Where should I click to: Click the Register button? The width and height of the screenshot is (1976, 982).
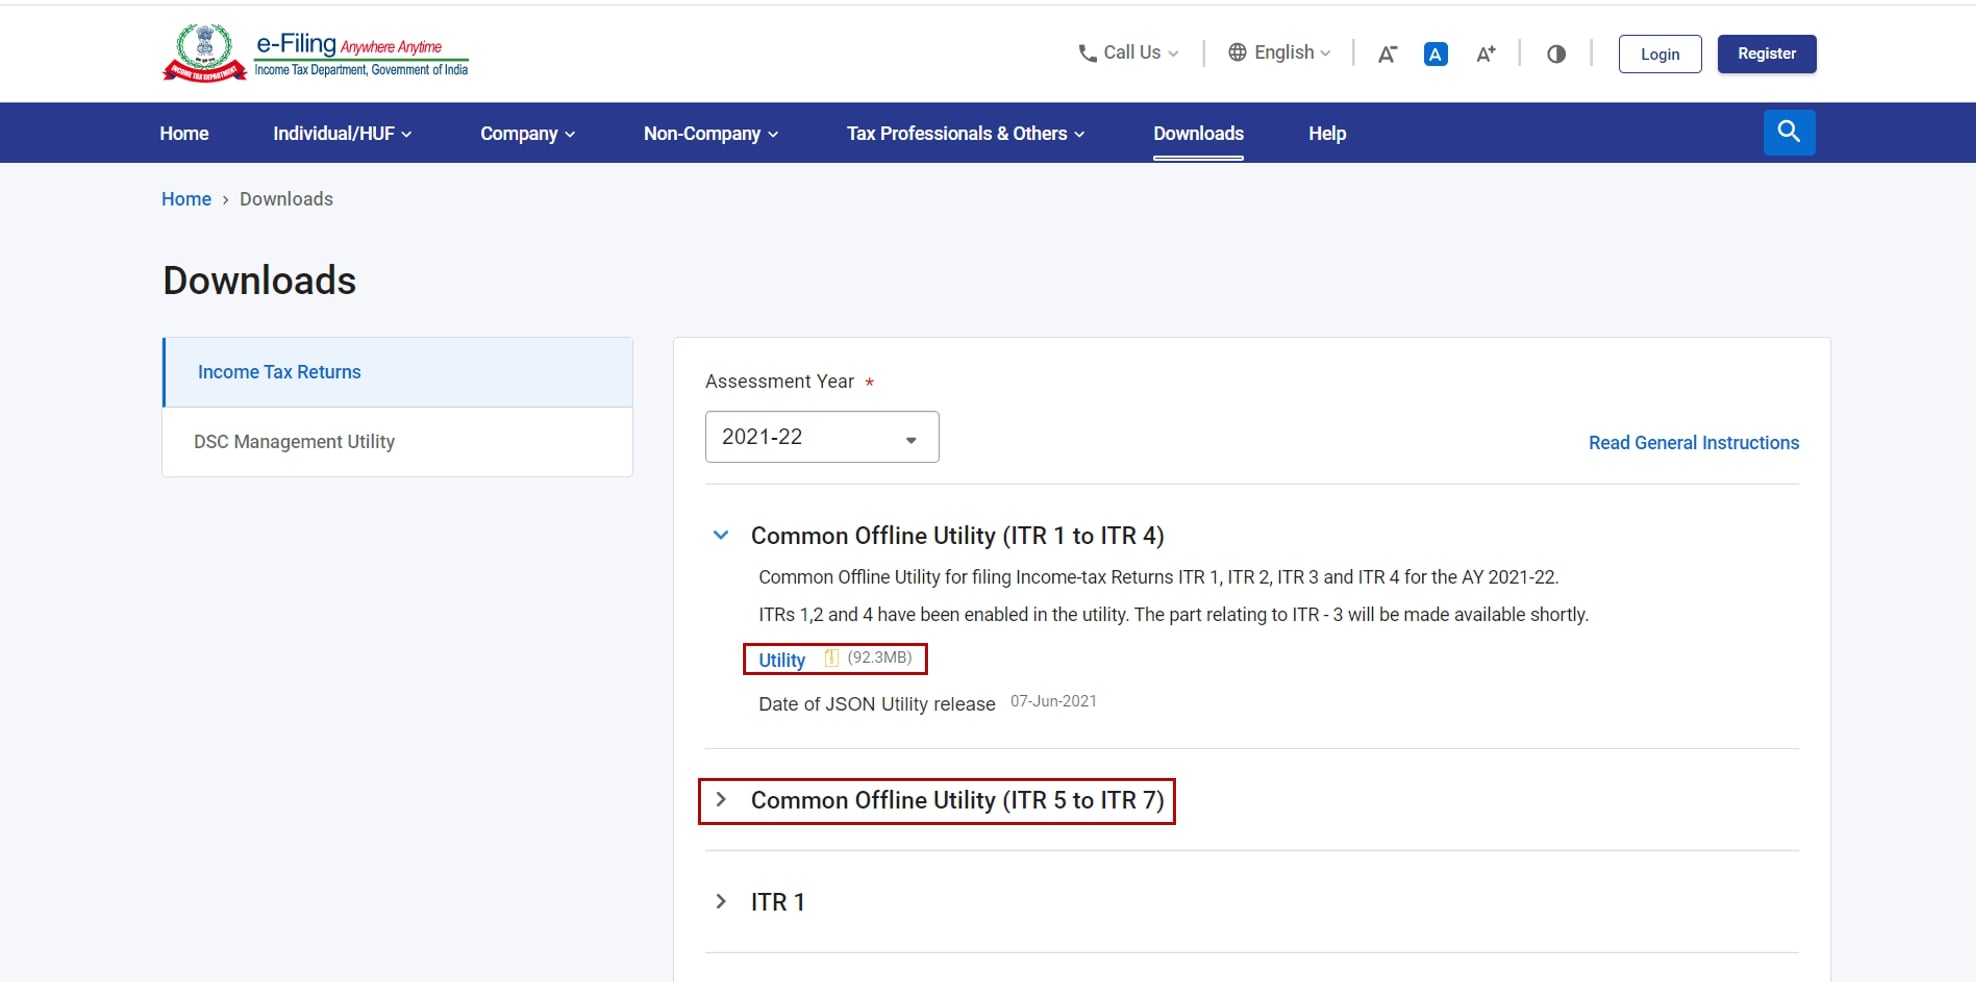pos(1766,53)
